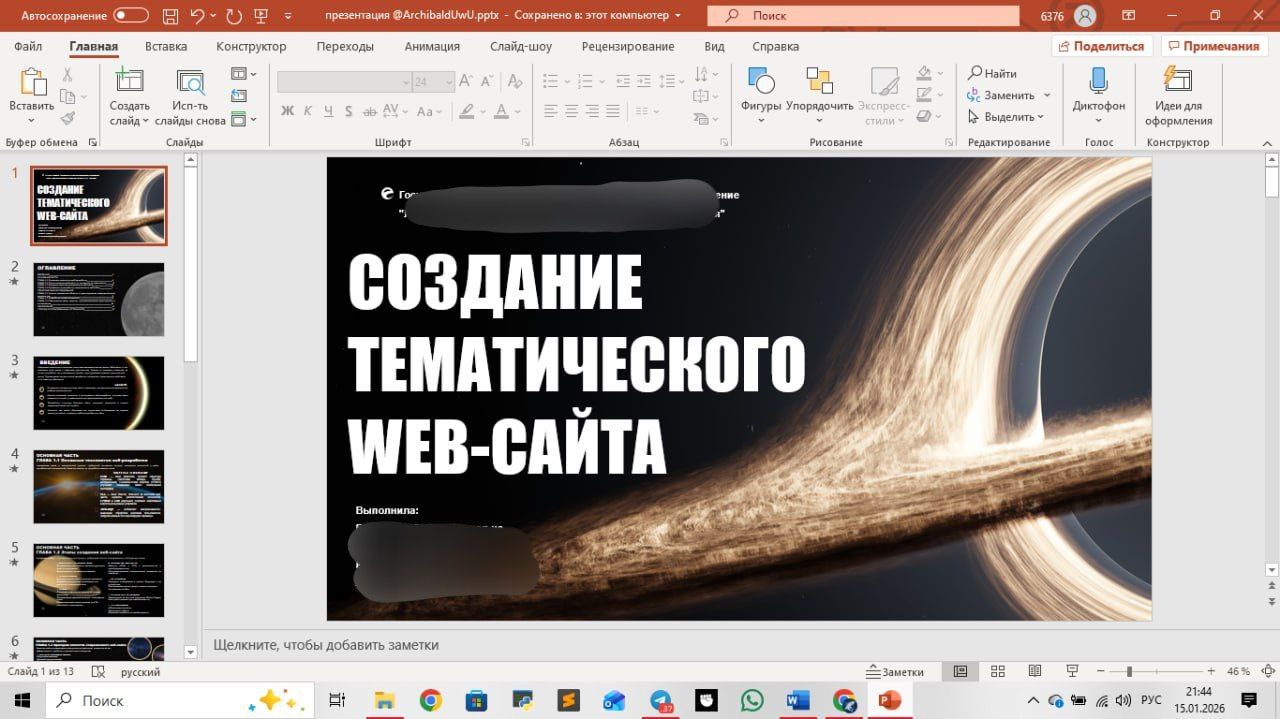The width and height of the screenshot is (1280, 719).
Task: Click the bulleted list icon
Action: (549, 82)
